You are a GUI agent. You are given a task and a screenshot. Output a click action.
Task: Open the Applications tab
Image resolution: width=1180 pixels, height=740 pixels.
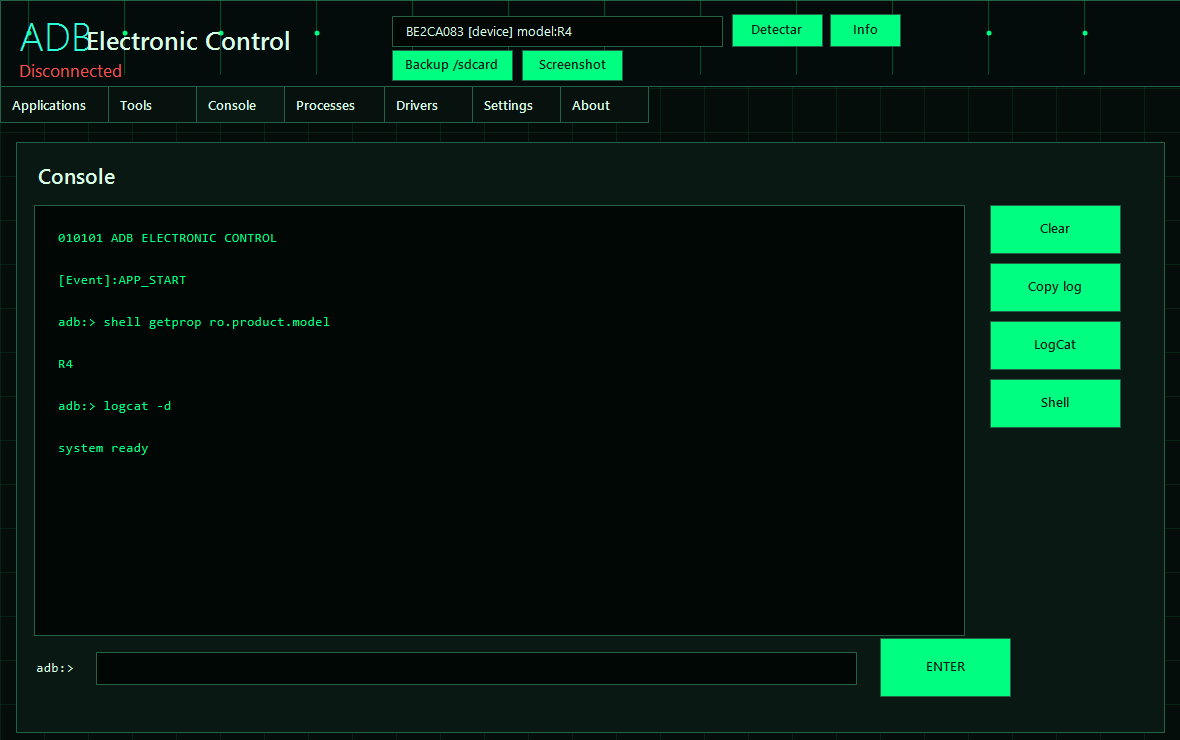[x=54, y=105]
